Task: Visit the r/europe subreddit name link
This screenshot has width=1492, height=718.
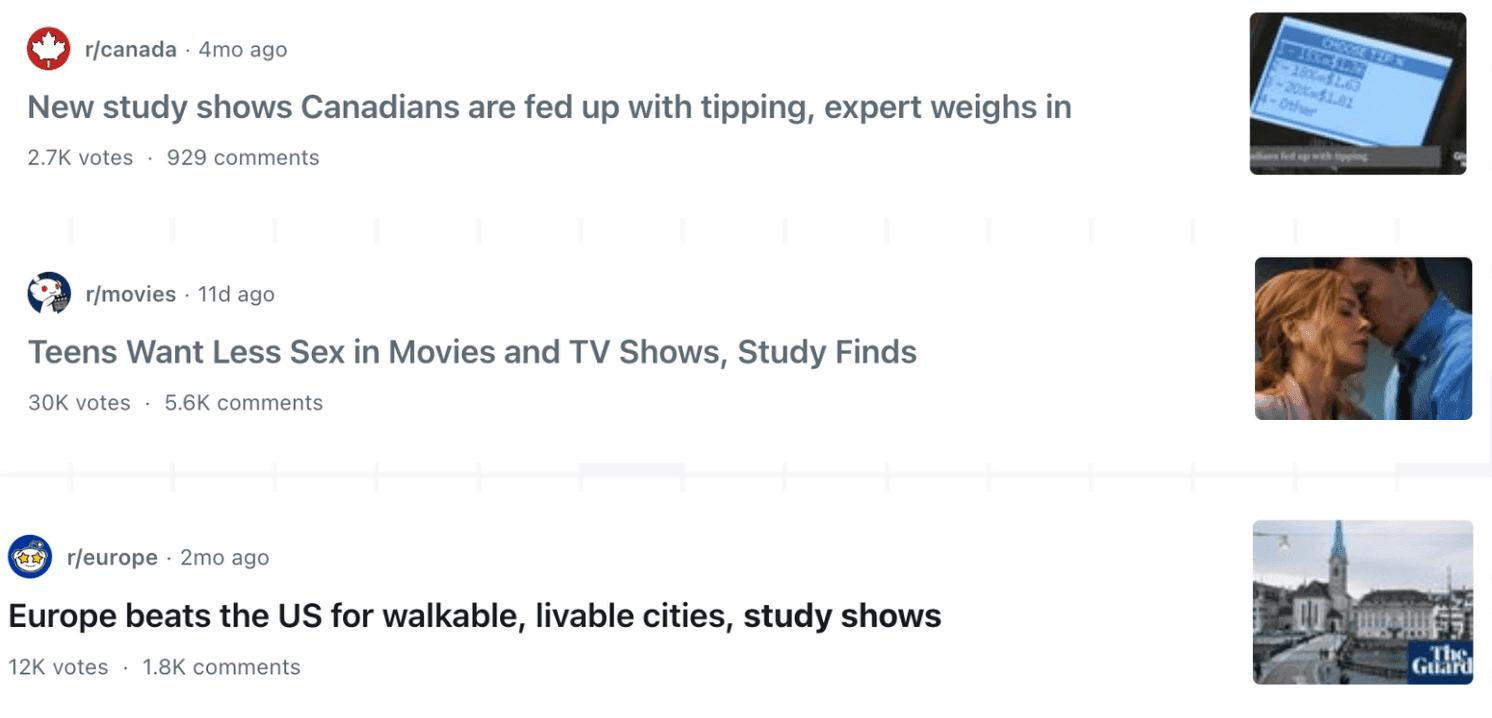Action: click(x=112, y=557)
